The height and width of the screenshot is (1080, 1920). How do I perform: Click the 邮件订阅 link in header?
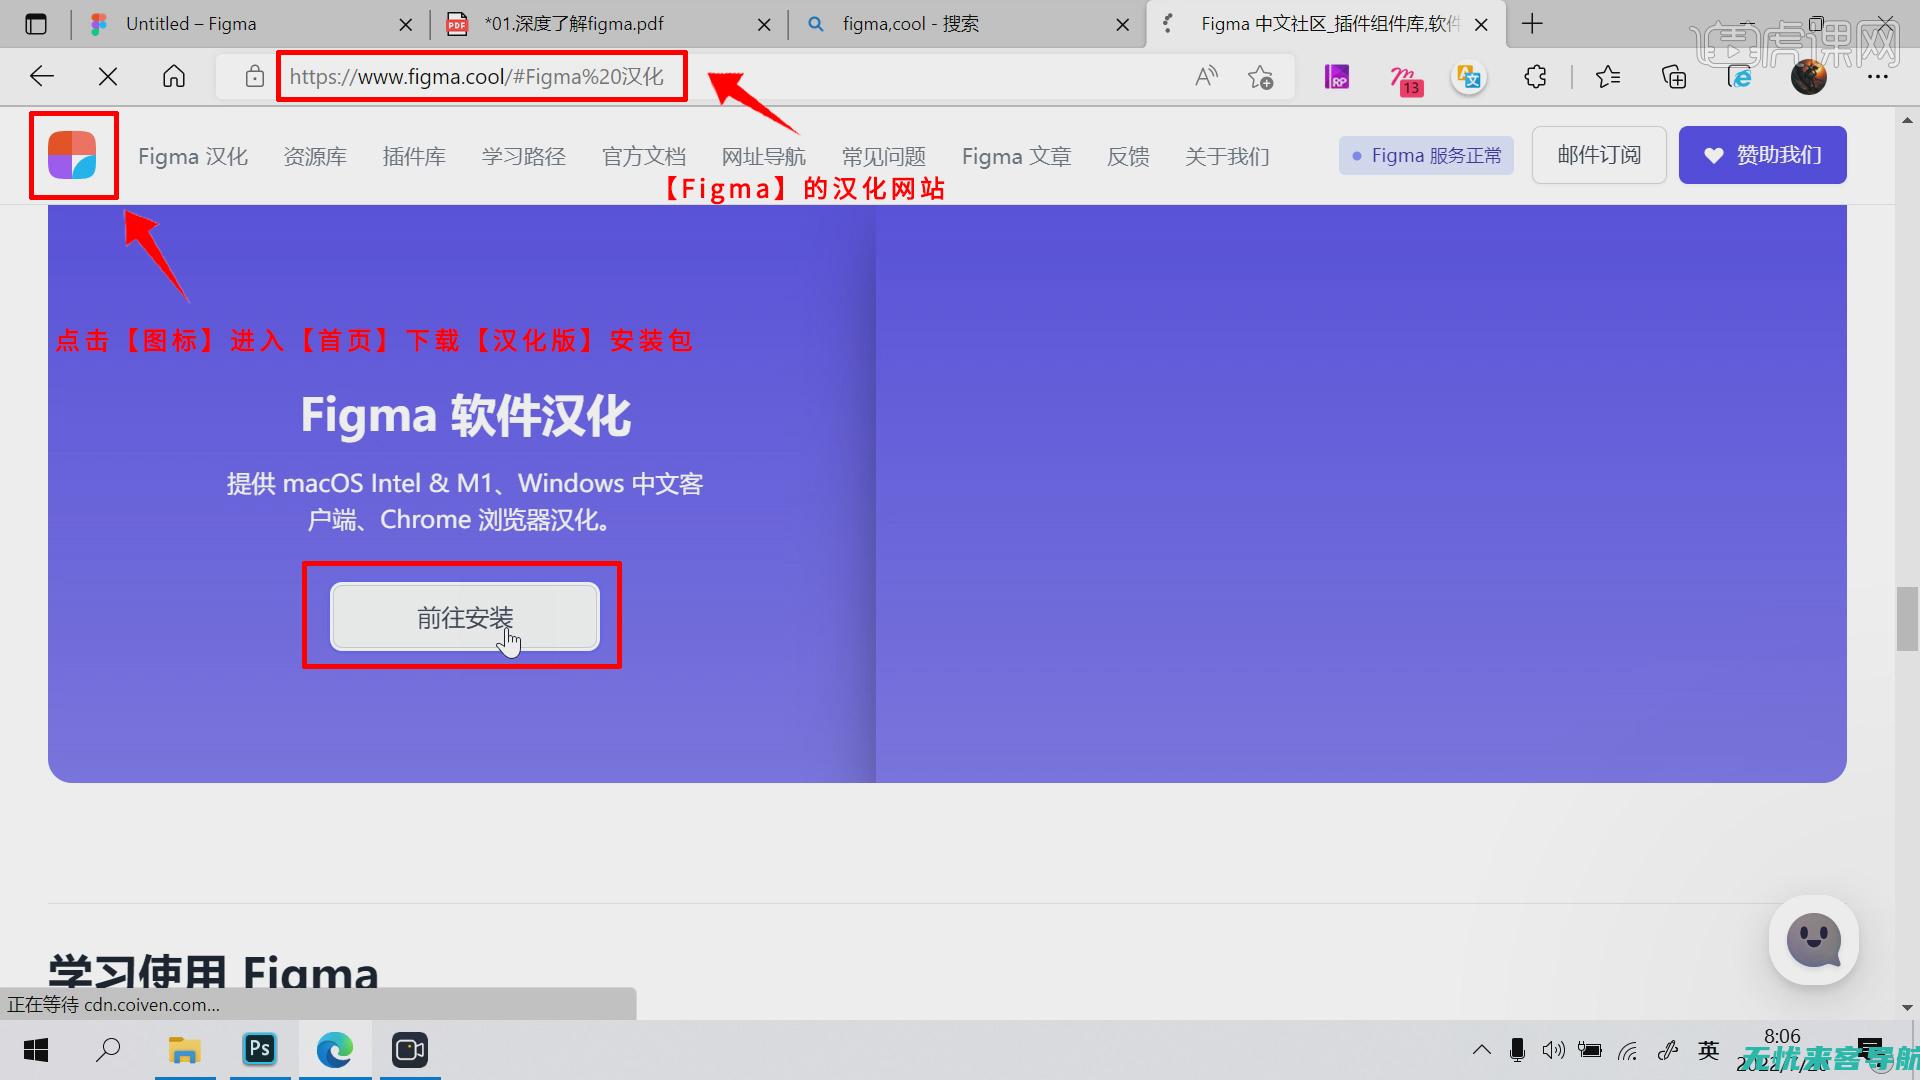coord(1600,154)
